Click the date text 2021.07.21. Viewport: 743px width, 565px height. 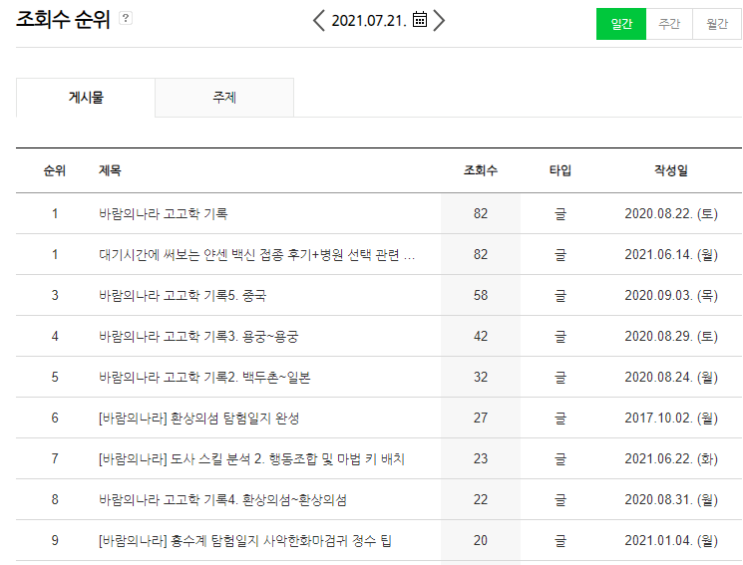tap(369, 21)
